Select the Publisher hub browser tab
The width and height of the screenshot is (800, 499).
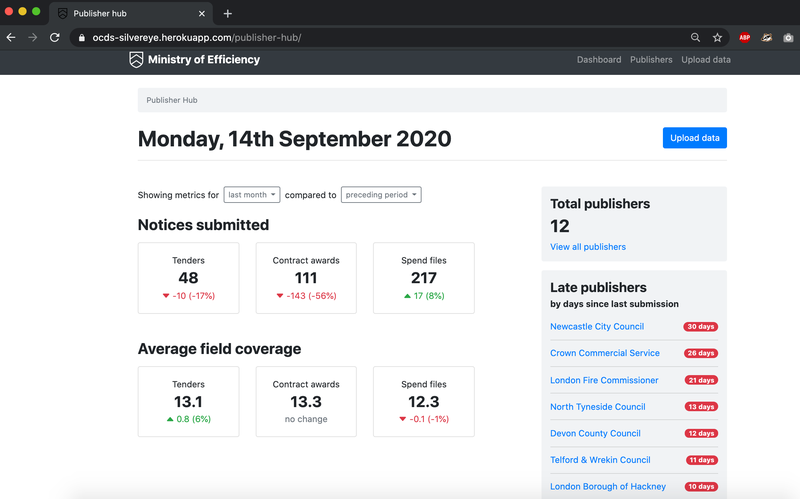(x=131, y=13)
